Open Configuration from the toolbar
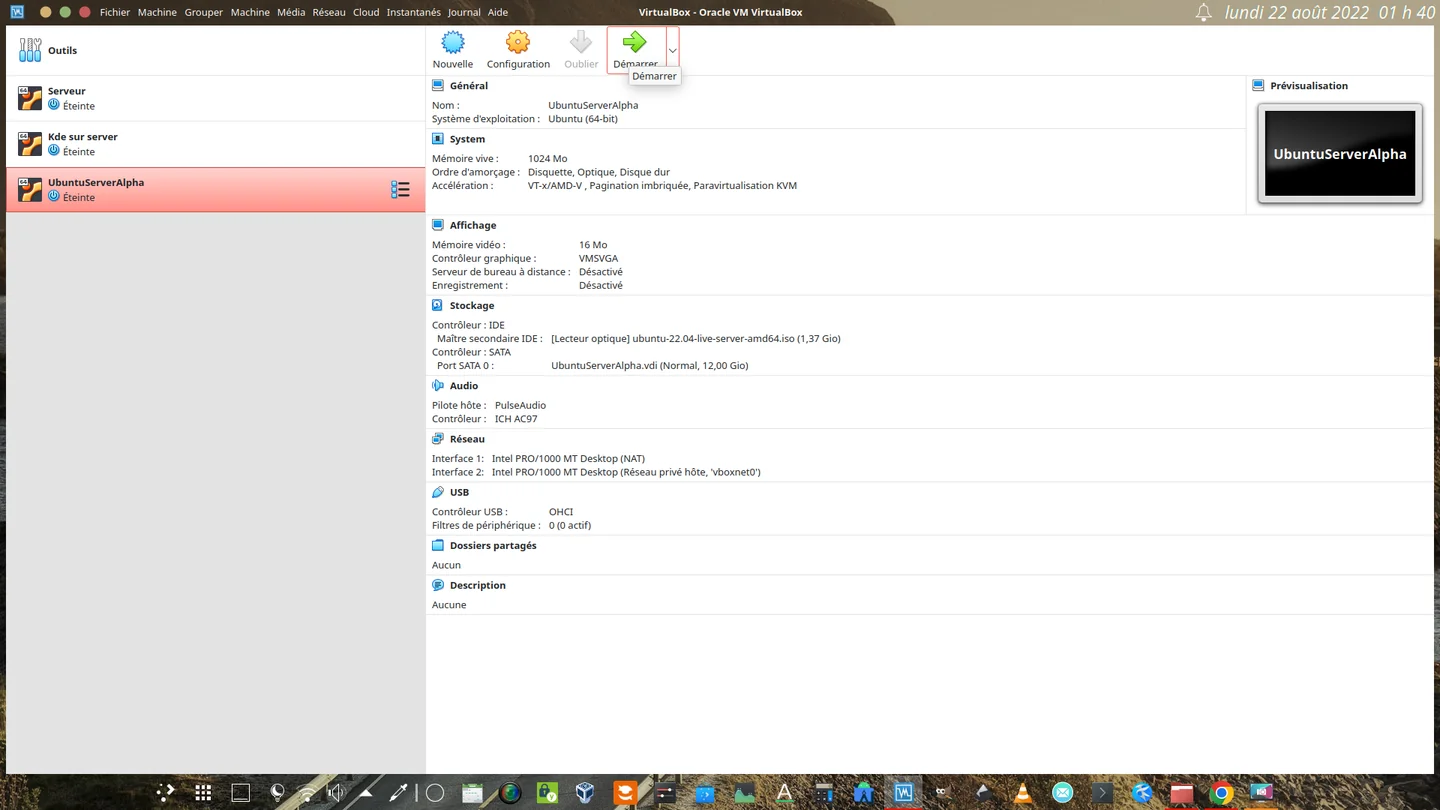Image resolution: width=1440 pixels, height=810 pixels. coord(518,50)
